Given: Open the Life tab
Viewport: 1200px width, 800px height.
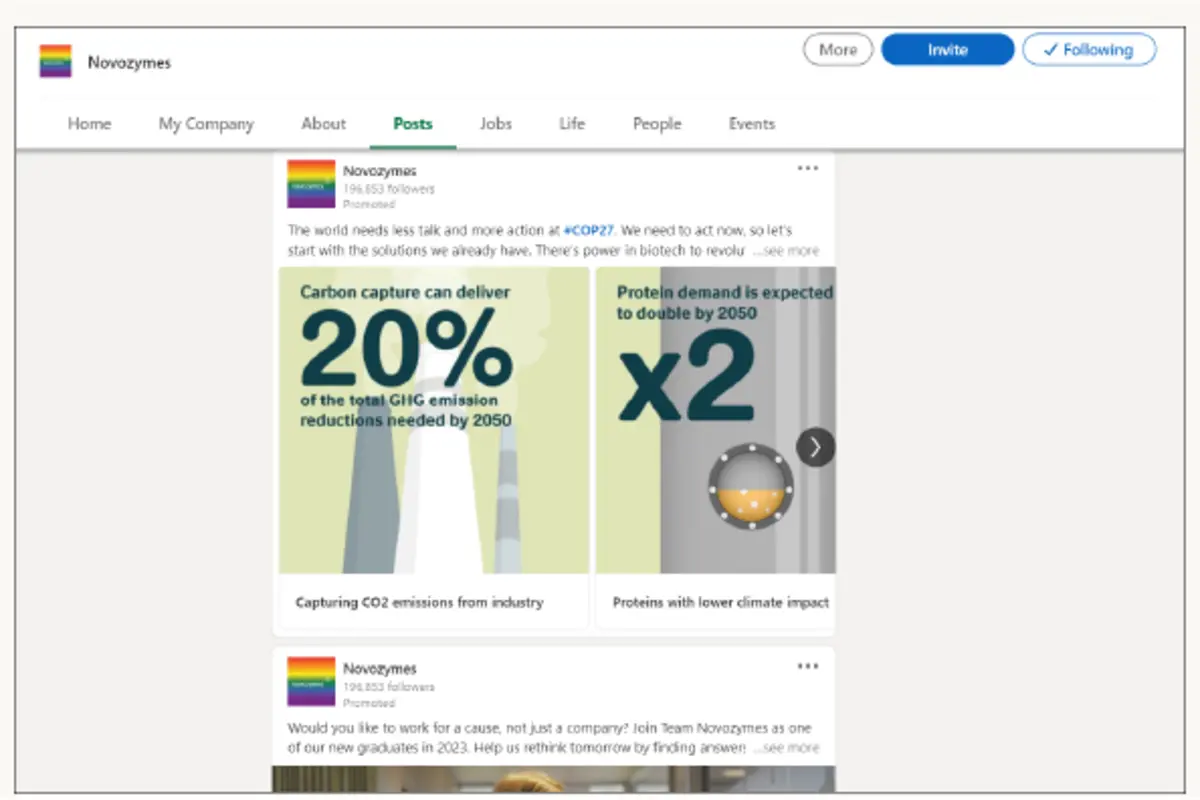Looking at the screenshot, I should tap(572, 124).
